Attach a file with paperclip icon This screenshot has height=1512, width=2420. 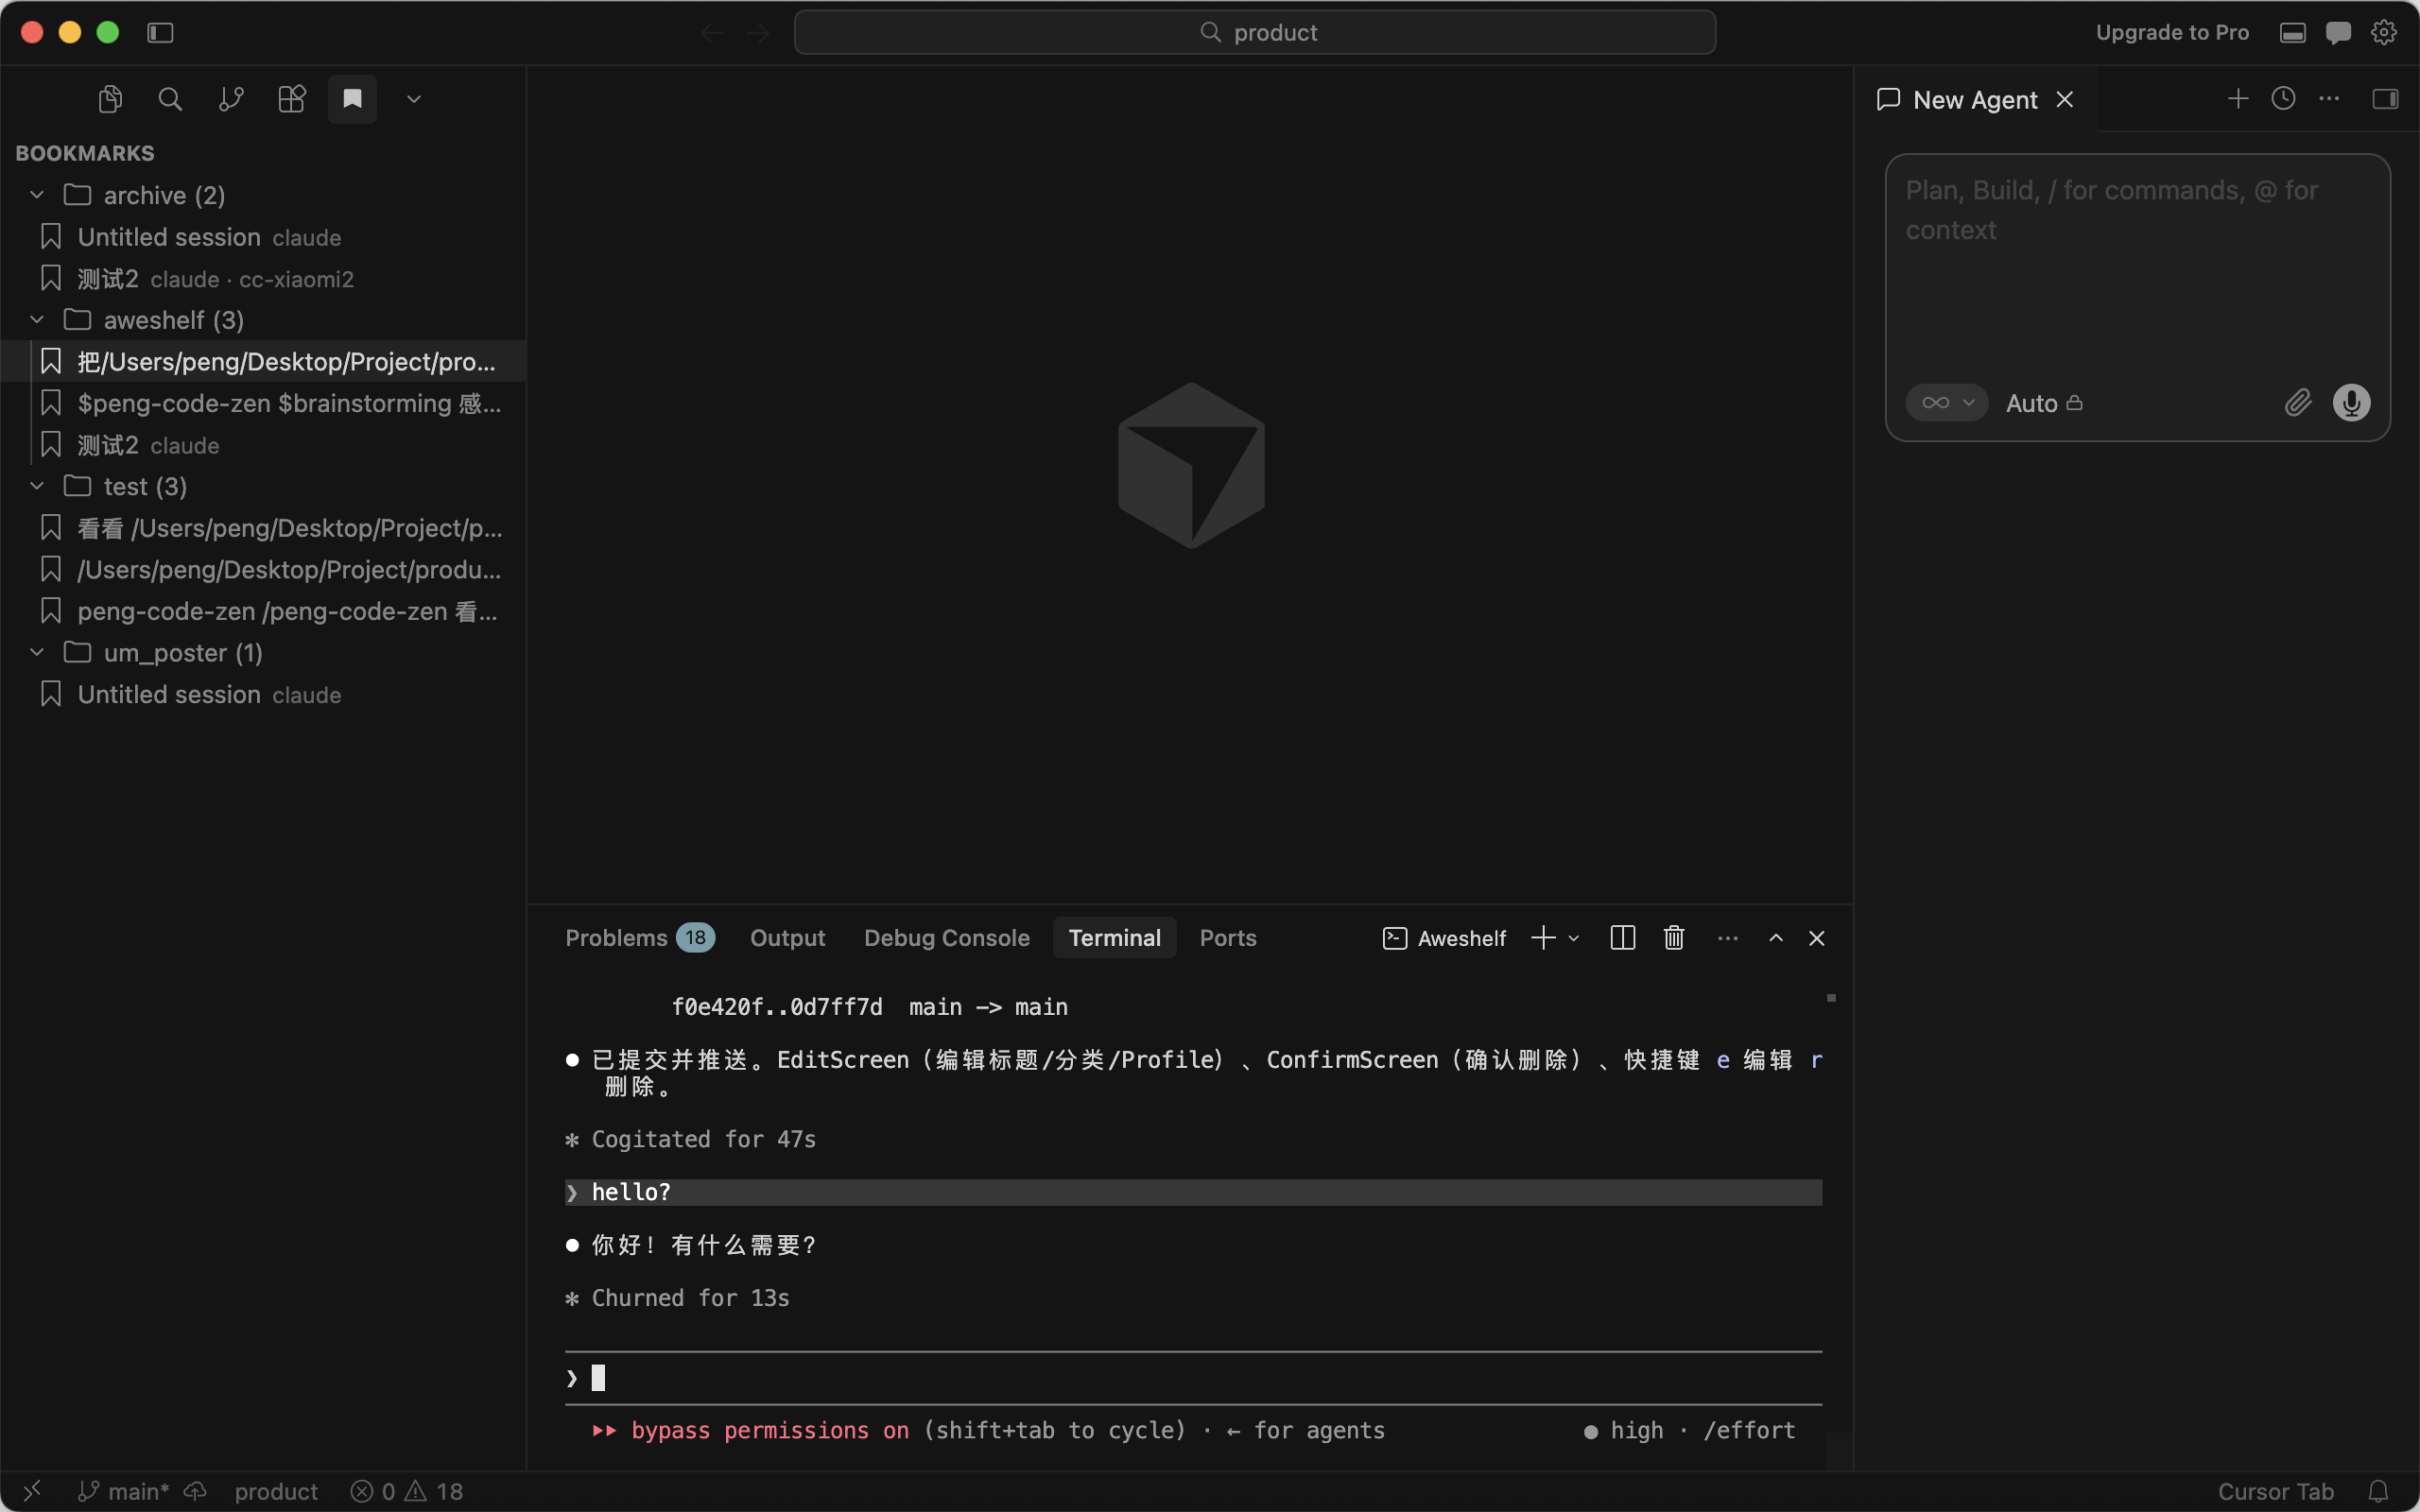pos(2298,403)
